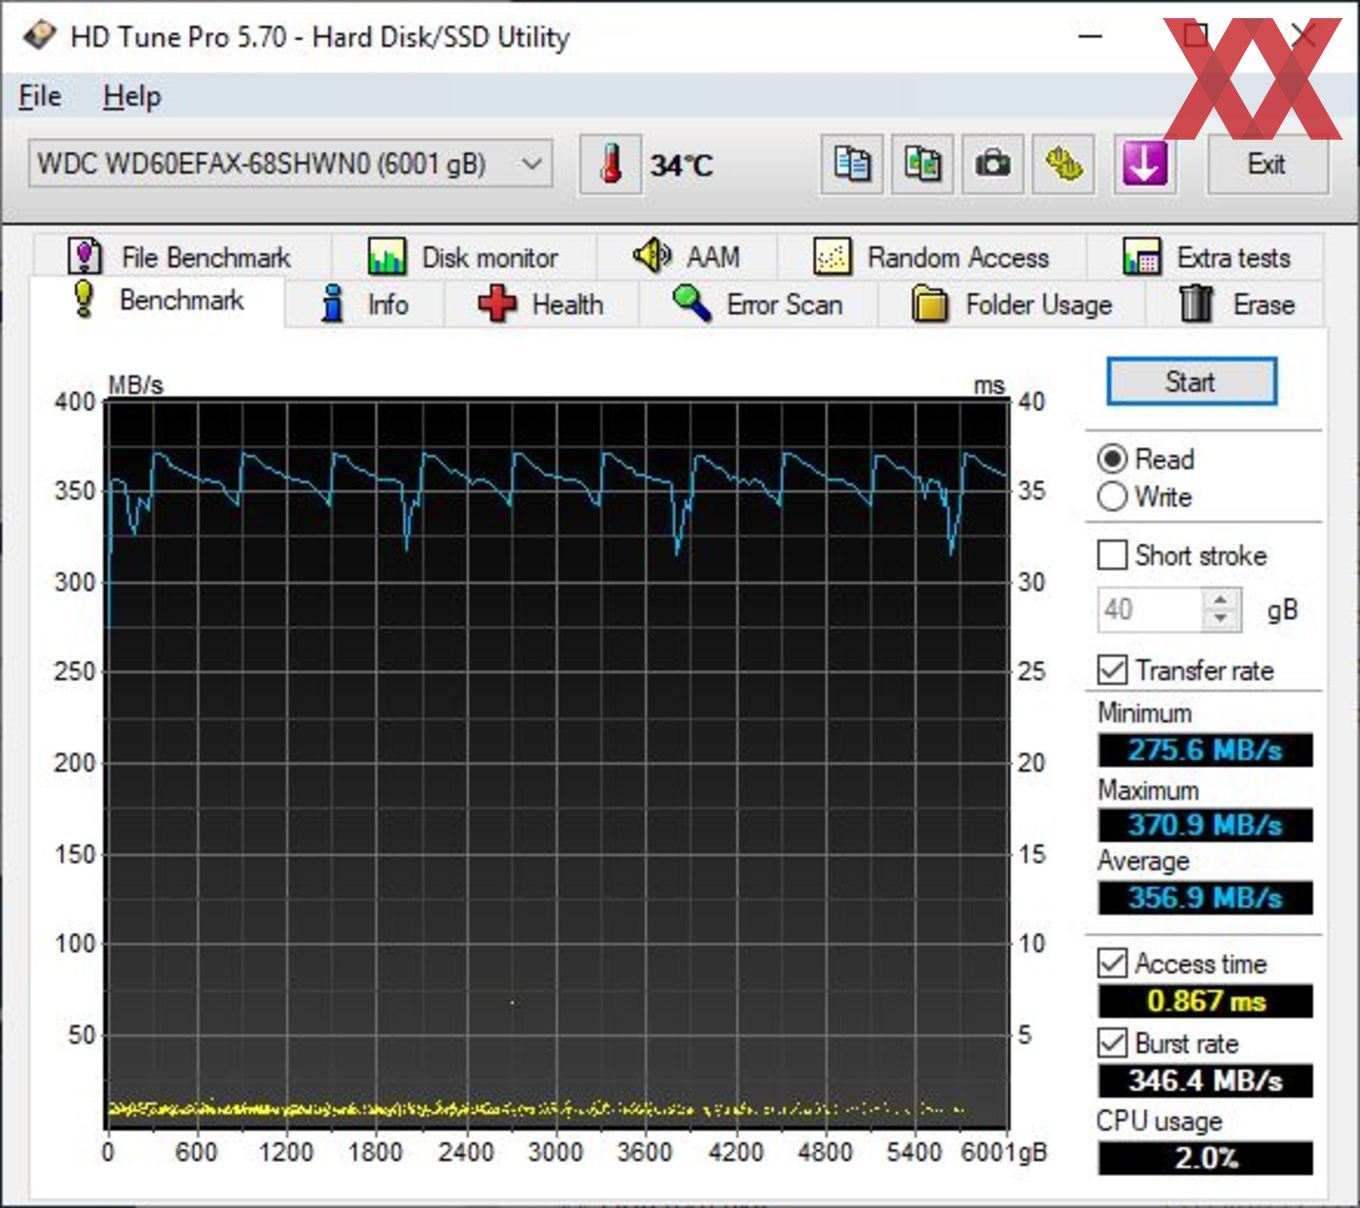Image resolution: width=1360 pixels, height=1208 pixels.
Task: Disable the Burst rate checkbox
Action: click(x=1112, y=1044)
